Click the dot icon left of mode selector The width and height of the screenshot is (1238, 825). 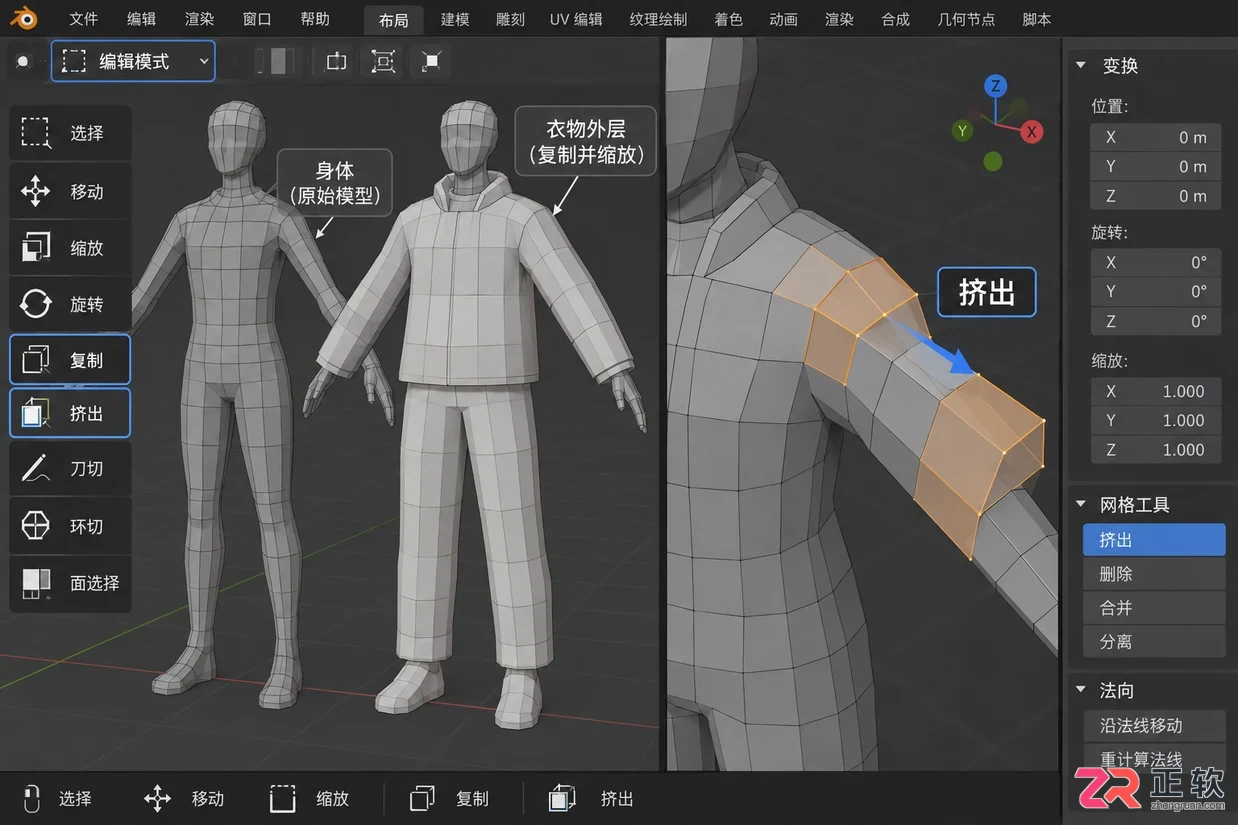23,61
